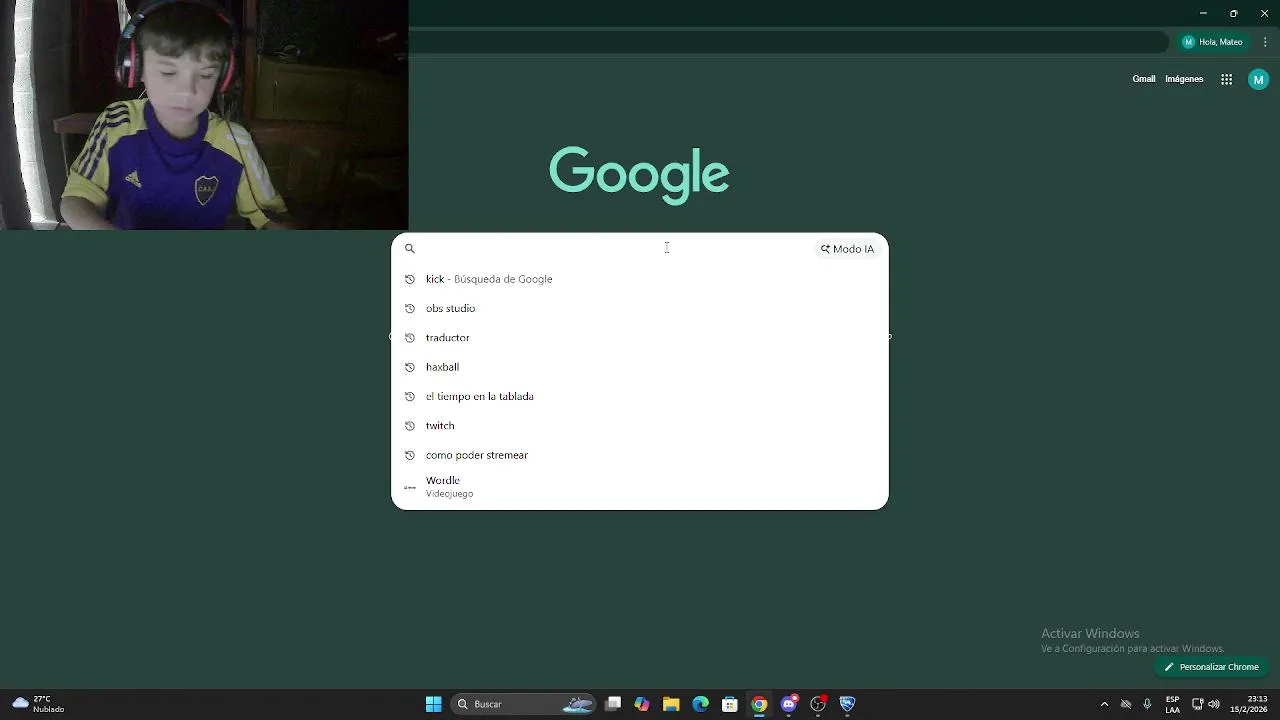The width and height of the screenshot is (1280, 720).
Task: Click the microphone tray icon
Action: click(1147, 704)
